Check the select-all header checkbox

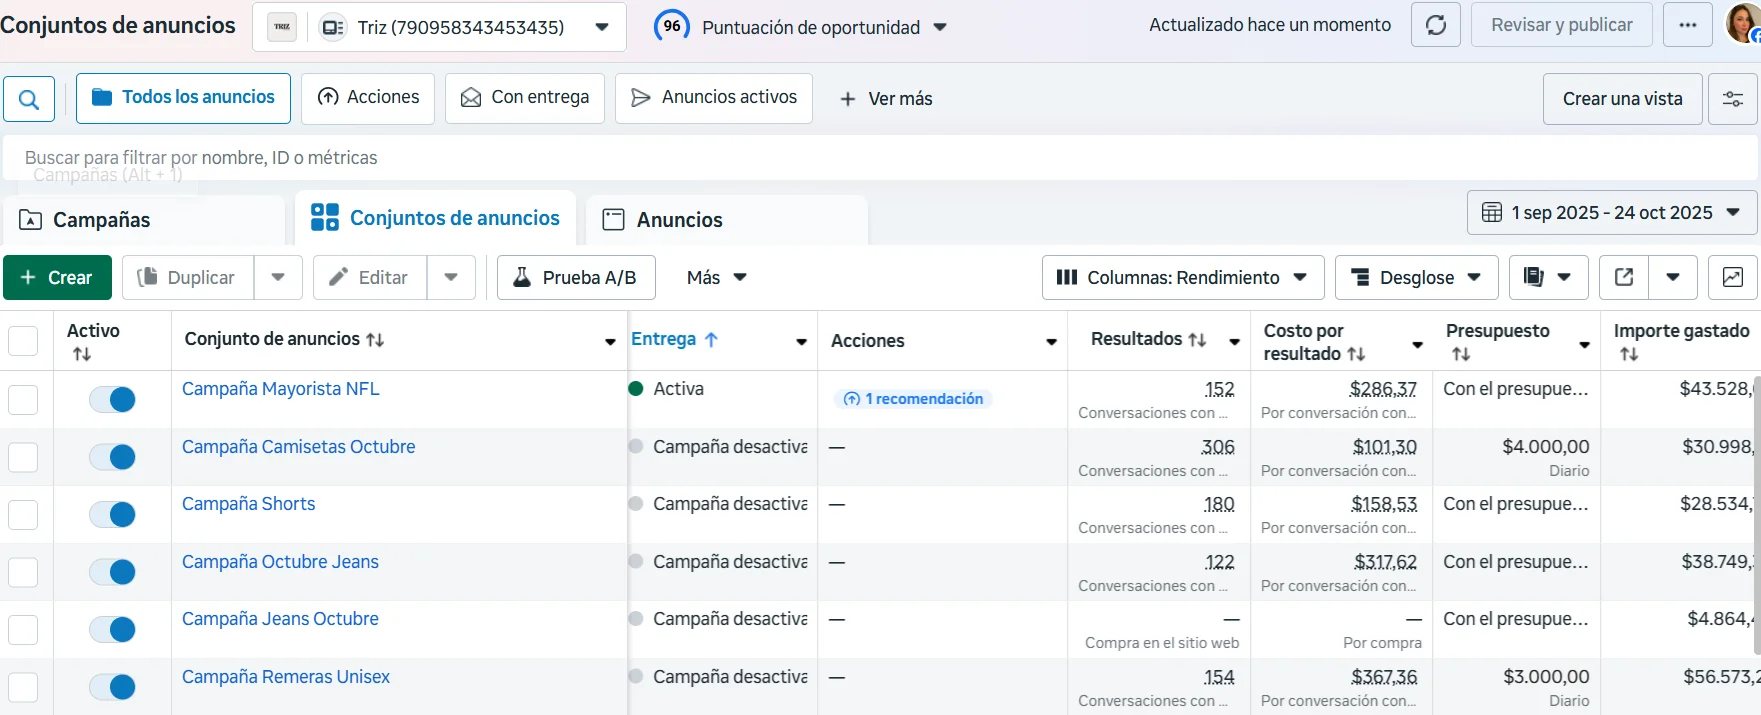click(23, 341)
